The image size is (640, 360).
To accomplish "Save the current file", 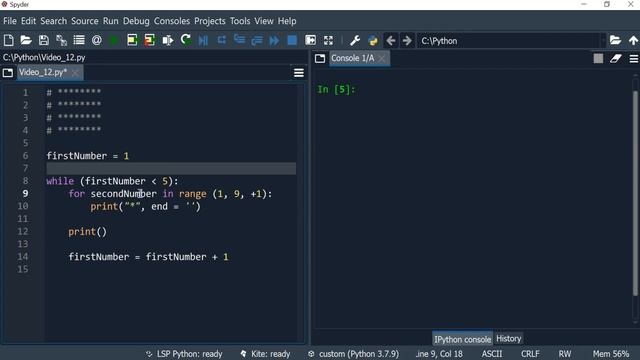I will tap(43, 40).
